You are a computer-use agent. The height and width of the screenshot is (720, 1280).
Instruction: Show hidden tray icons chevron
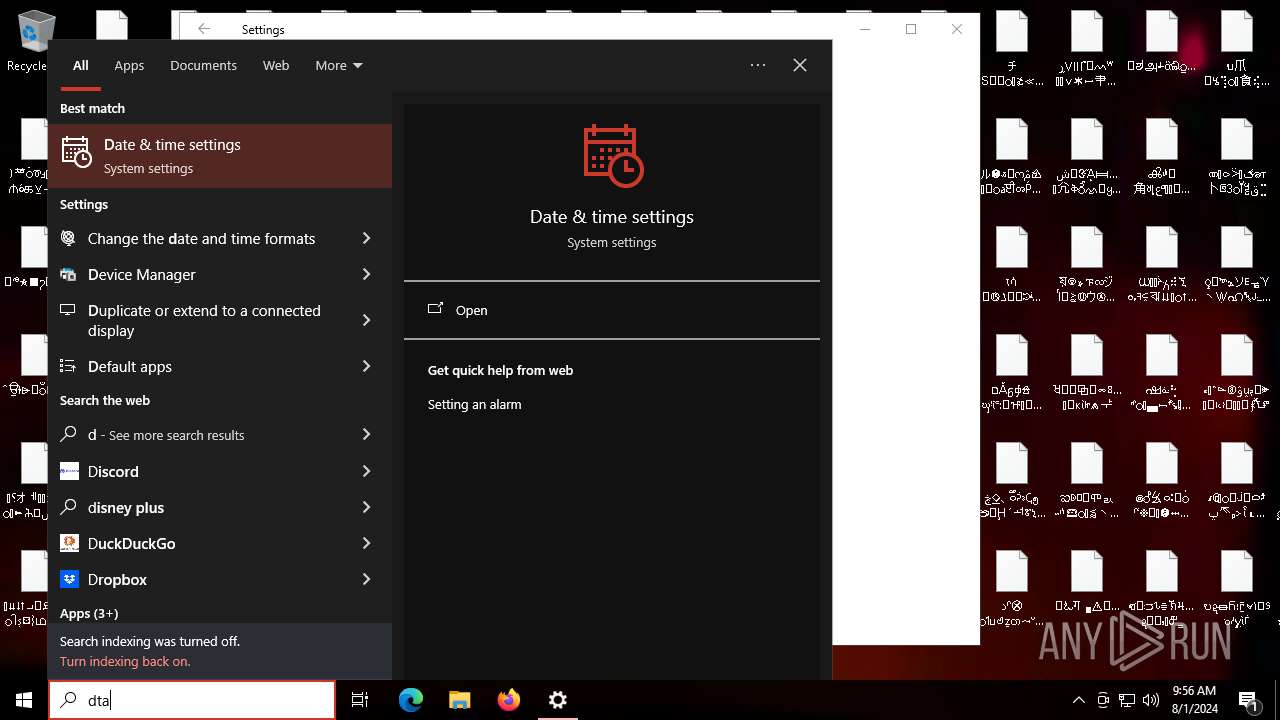[x=1078, y=700]
